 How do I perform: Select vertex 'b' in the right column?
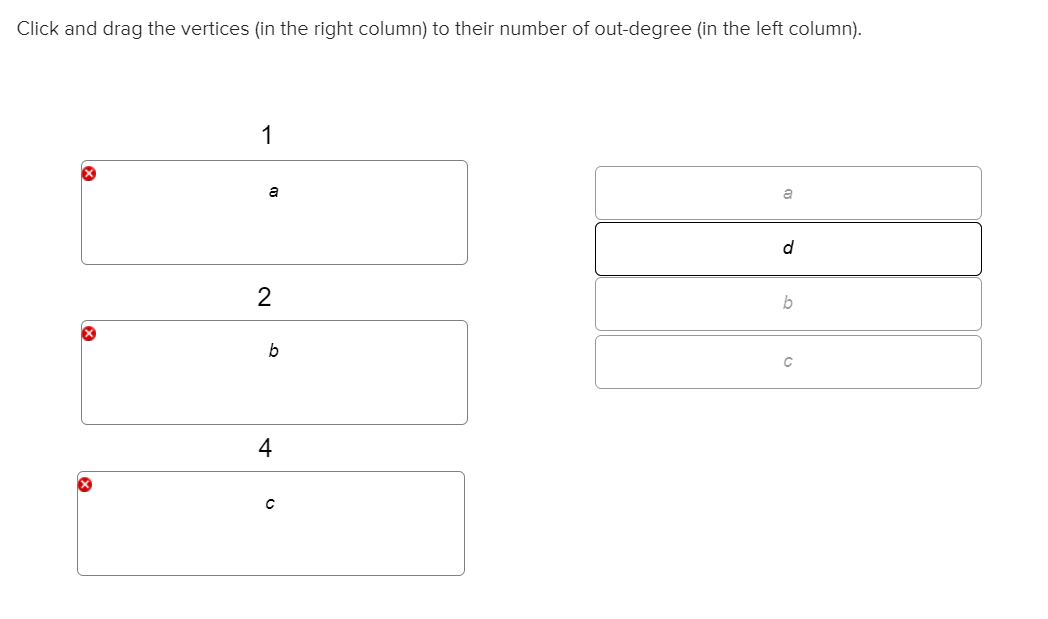pos(788,303)
